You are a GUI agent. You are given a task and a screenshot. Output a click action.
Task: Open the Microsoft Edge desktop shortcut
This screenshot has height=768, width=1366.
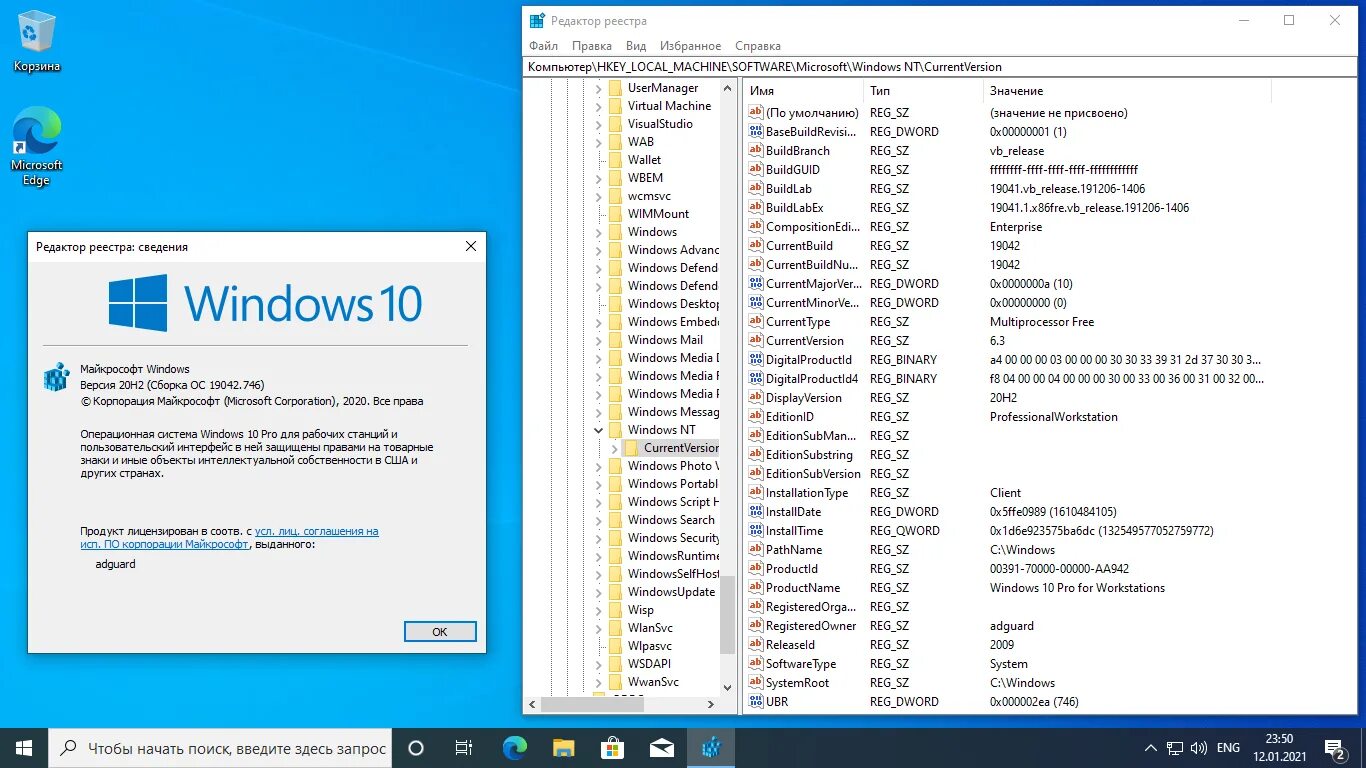click(x=37, y=146)
